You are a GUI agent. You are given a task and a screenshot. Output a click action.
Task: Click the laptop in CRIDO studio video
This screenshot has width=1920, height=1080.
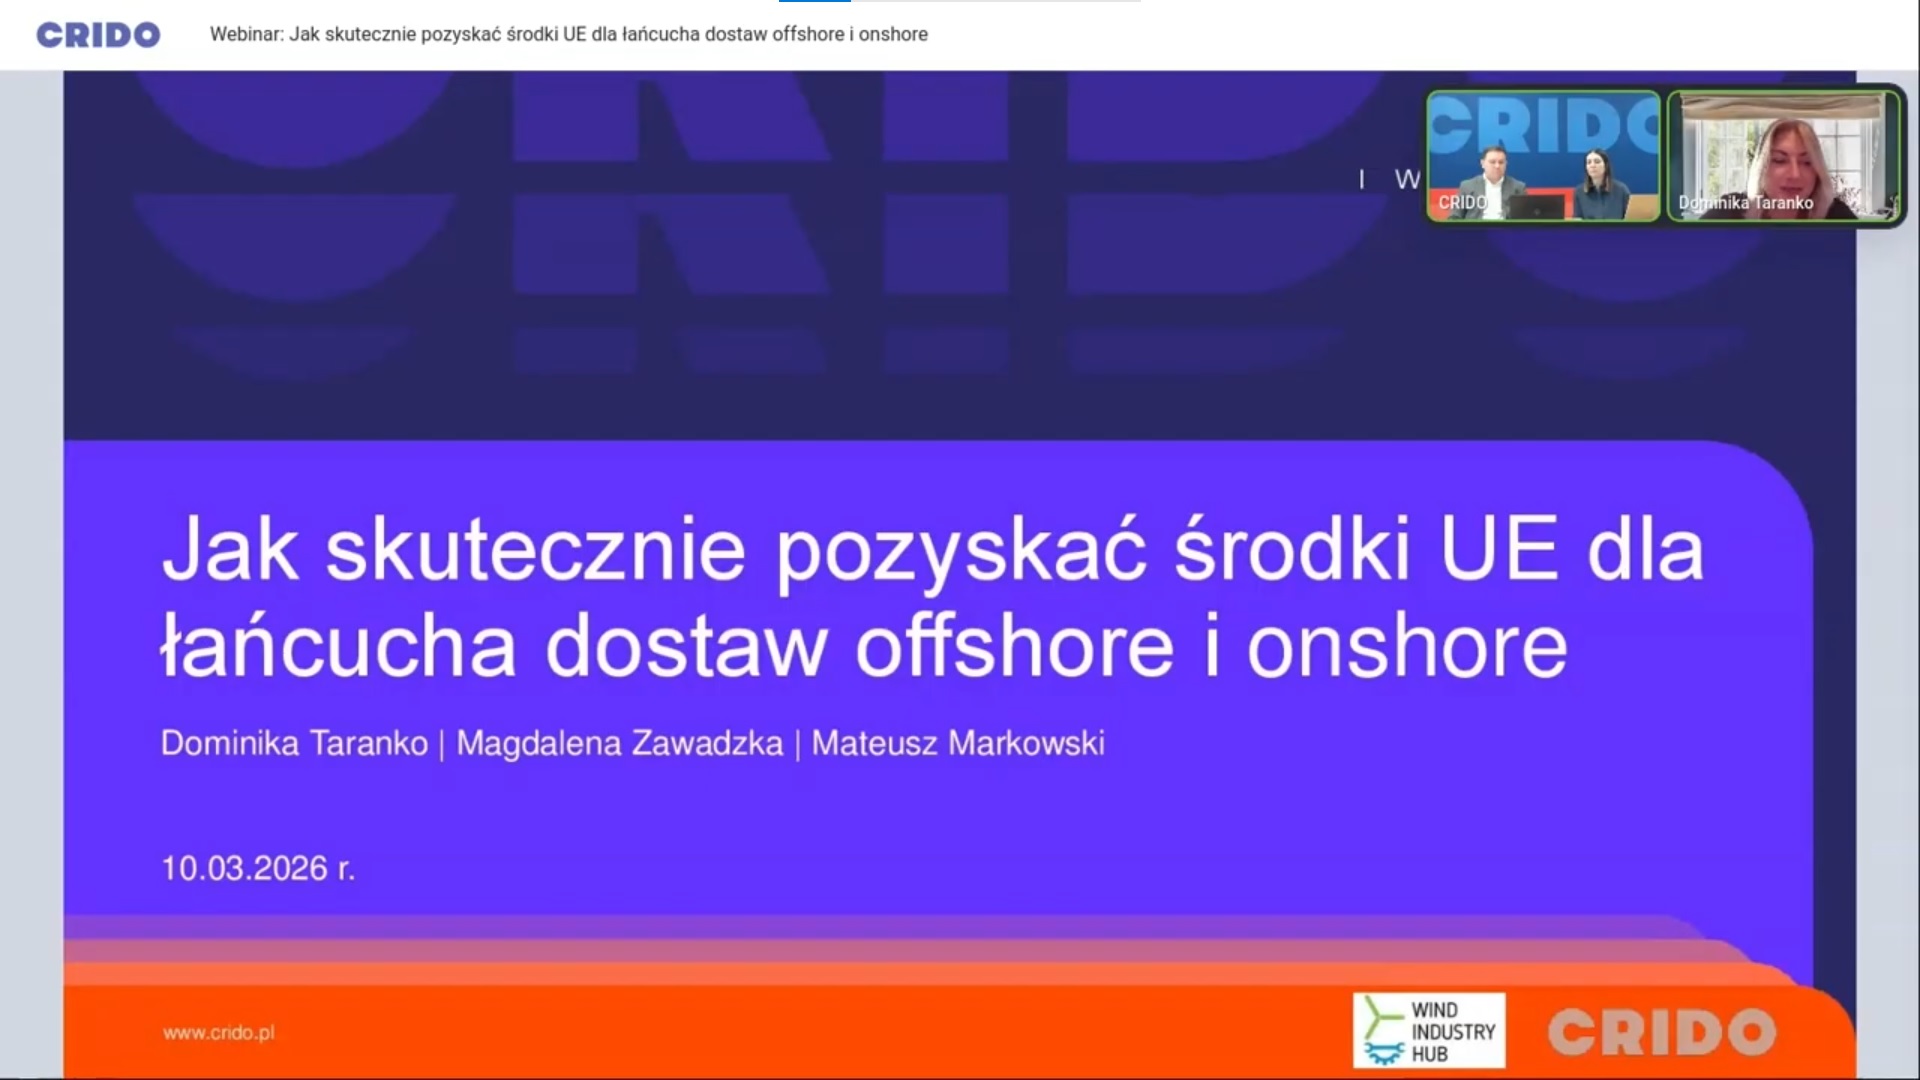click(1538, 206)
